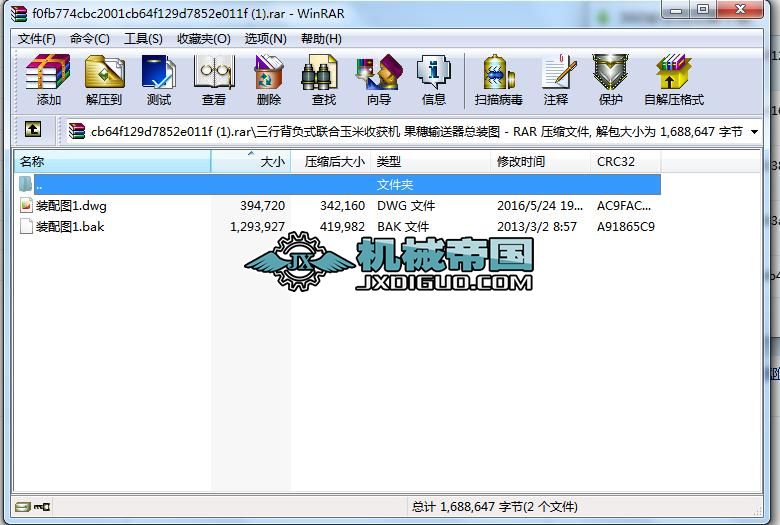Open the 工具(S) menu

tap(143, 39)
